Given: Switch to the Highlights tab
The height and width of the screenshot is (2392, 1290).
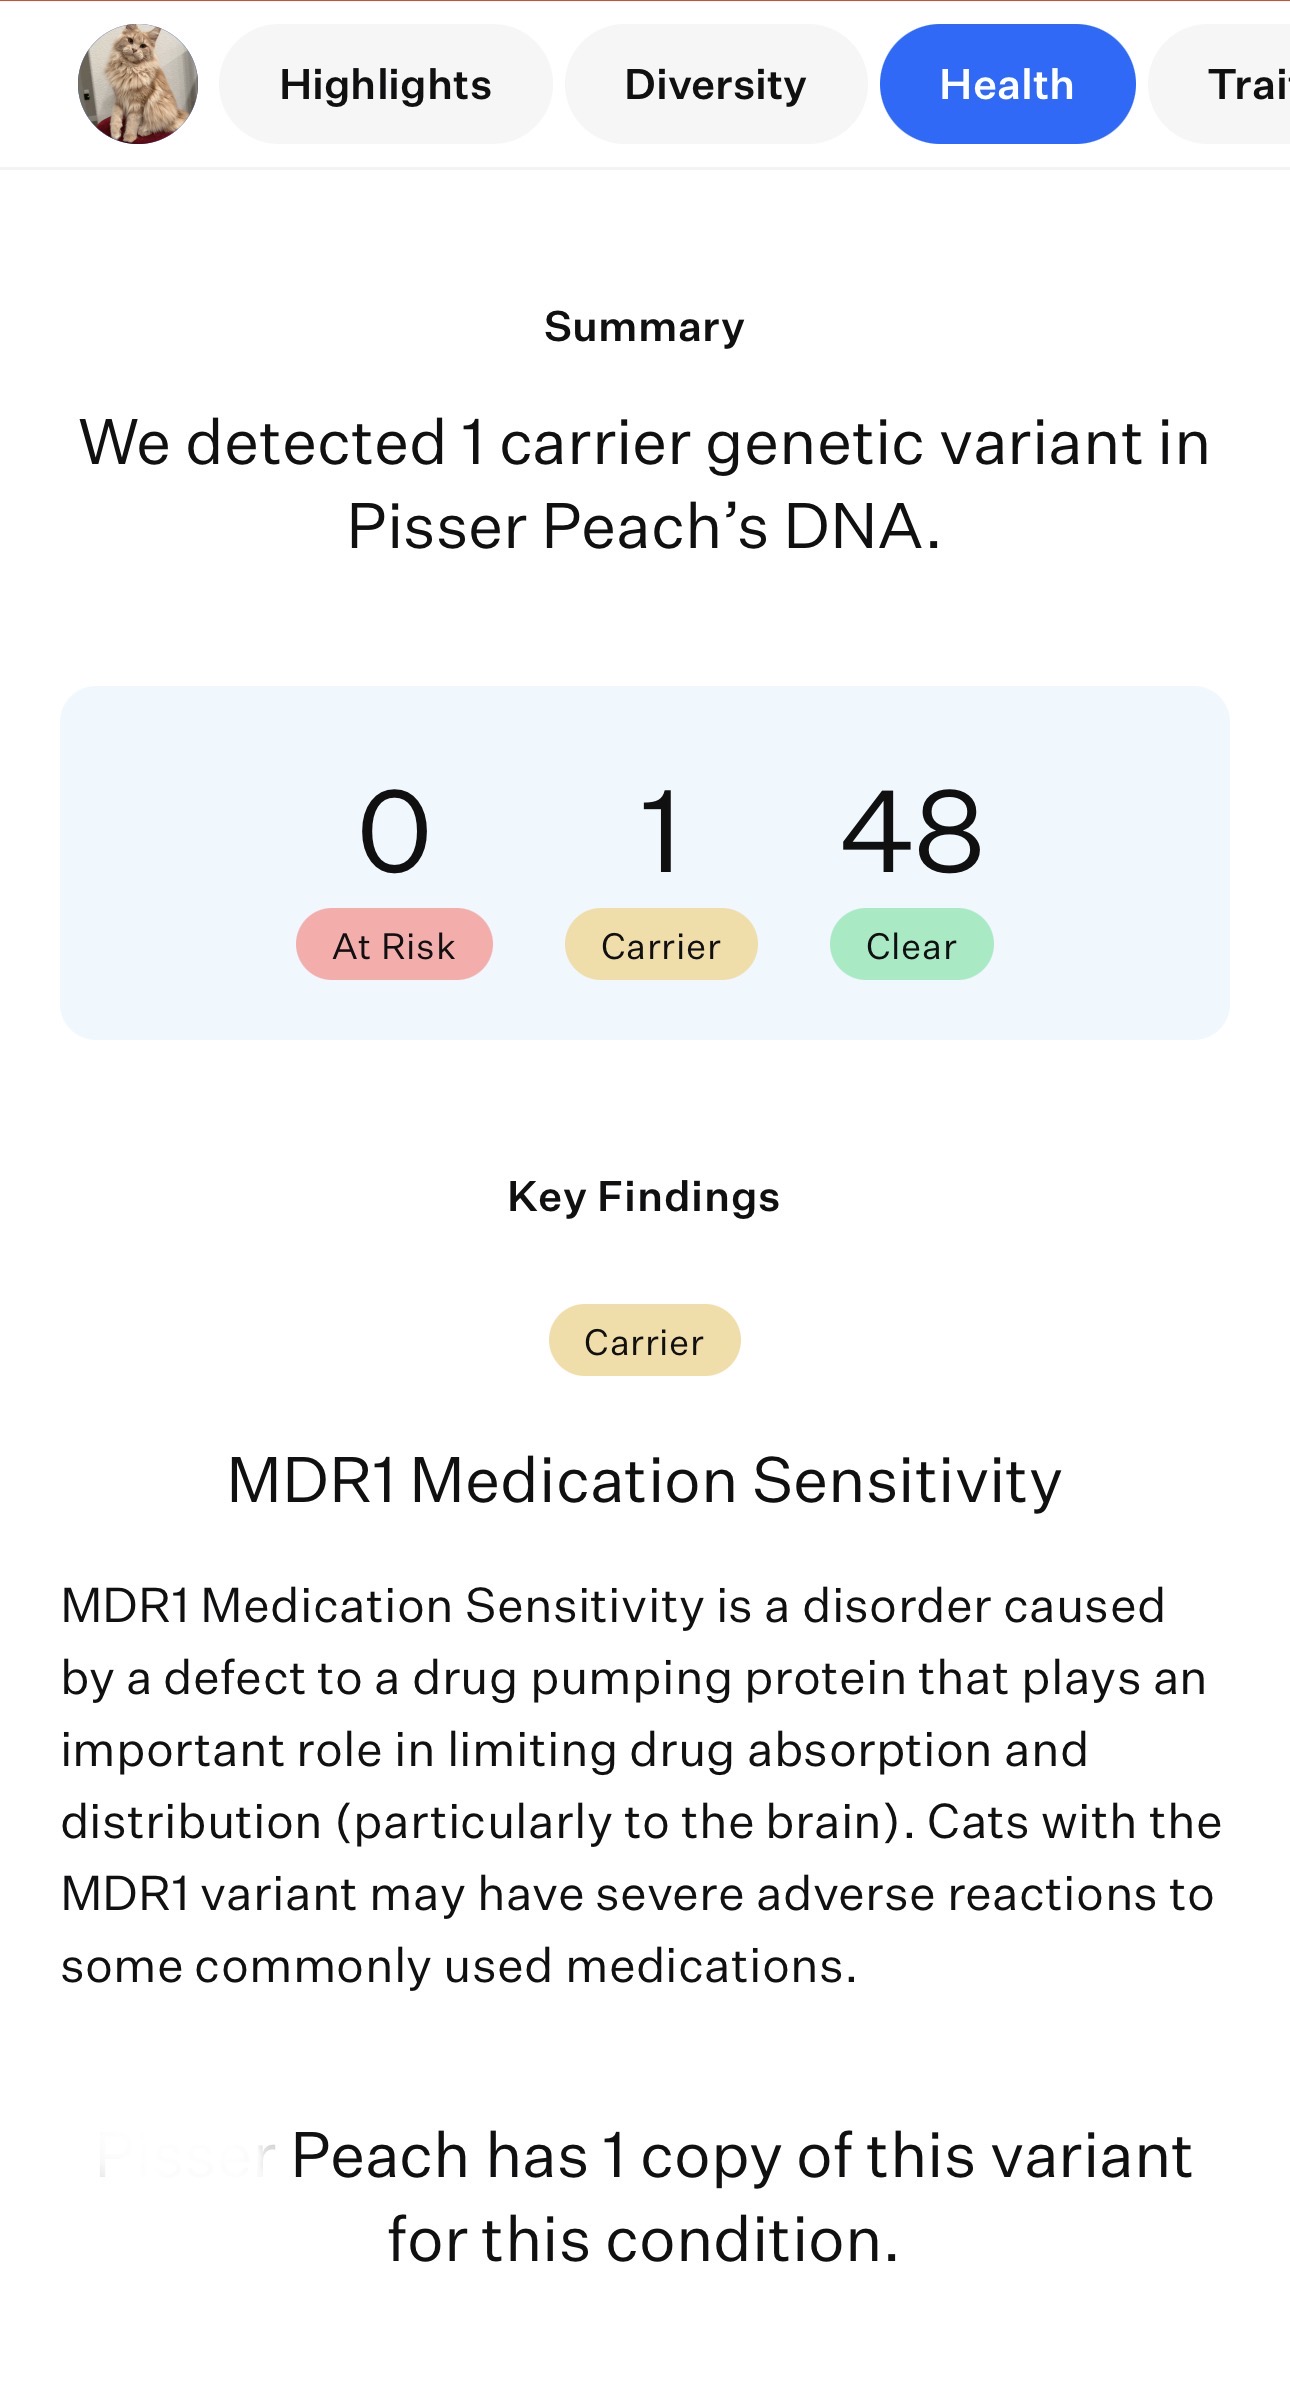Looking at the screenshot, I should pyautogui.click(x=386, y=84).
